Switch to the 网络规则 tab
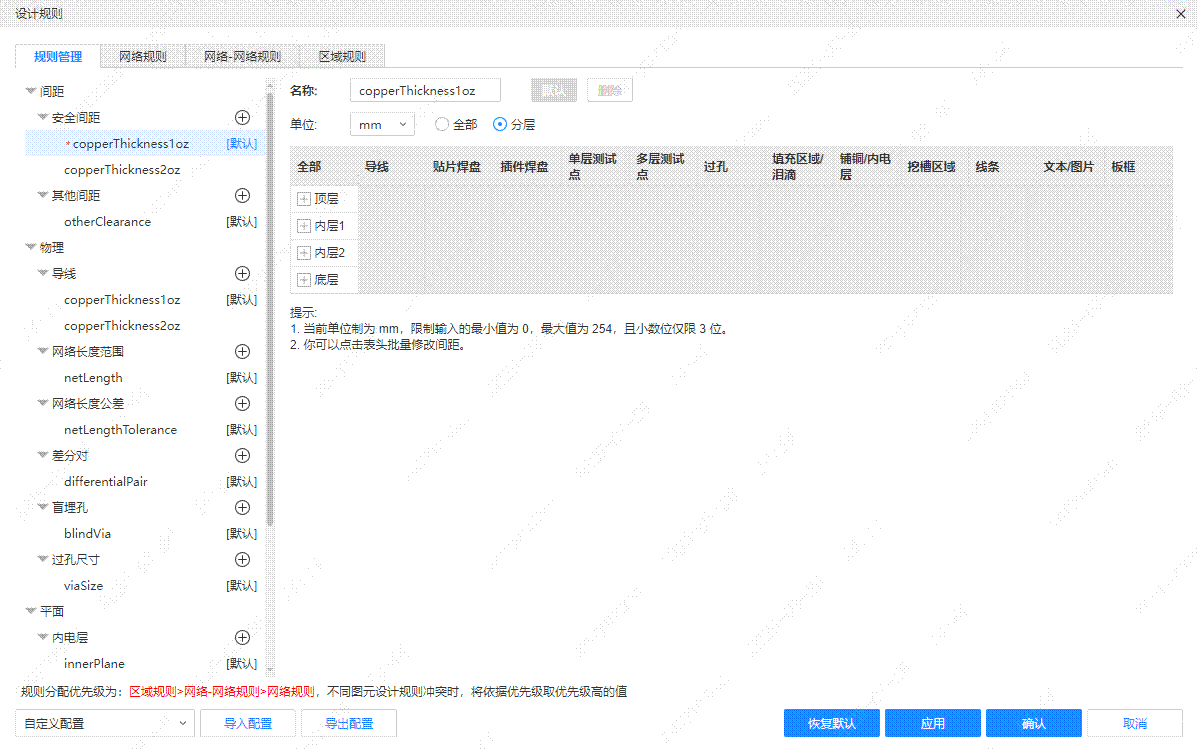Image resolution: width=1197 pixels, height=750 pixels. click(x=142, y=56)
